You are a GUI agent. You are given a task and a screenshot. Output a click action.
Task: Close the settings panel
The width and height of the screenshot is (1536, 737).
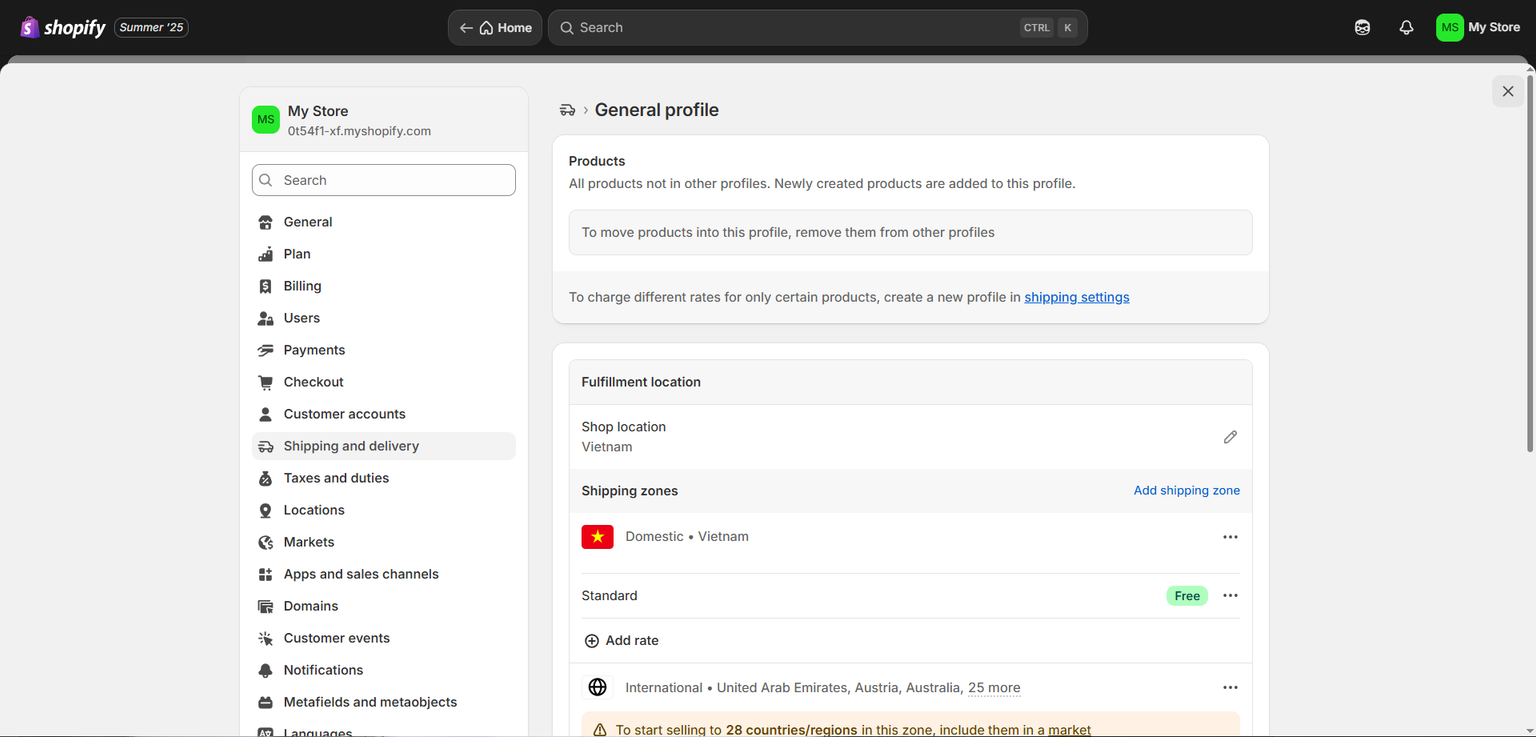(x=1508, y=91)
